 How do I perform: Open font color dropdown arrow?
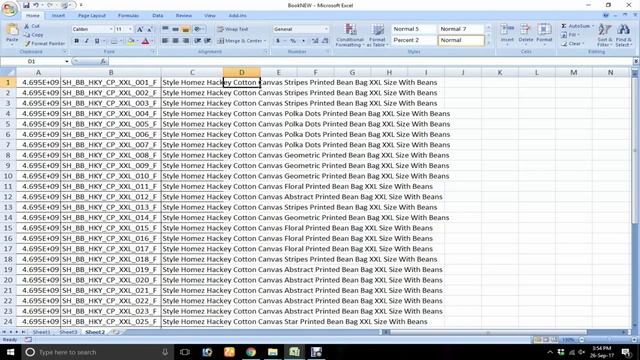tap(152, 41)
